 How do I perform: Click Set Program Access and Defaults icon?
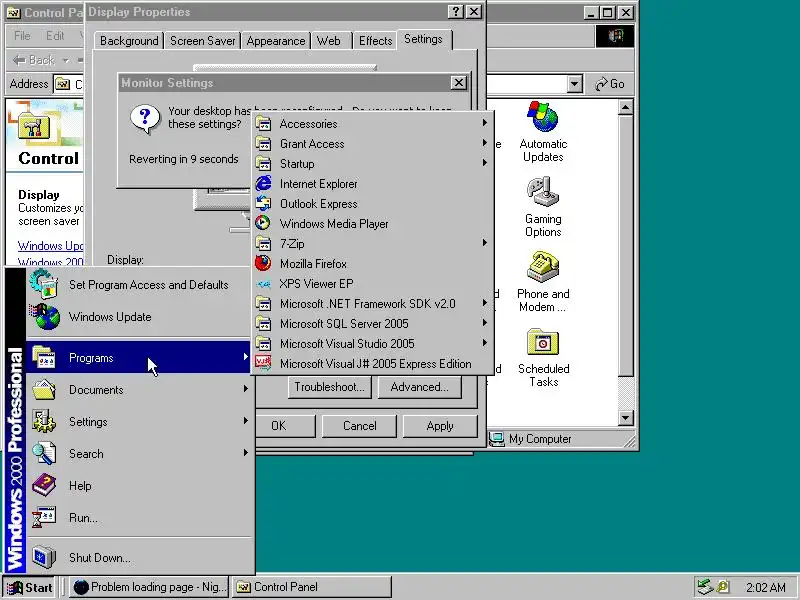pyautogui.click(x=44, y=284)
